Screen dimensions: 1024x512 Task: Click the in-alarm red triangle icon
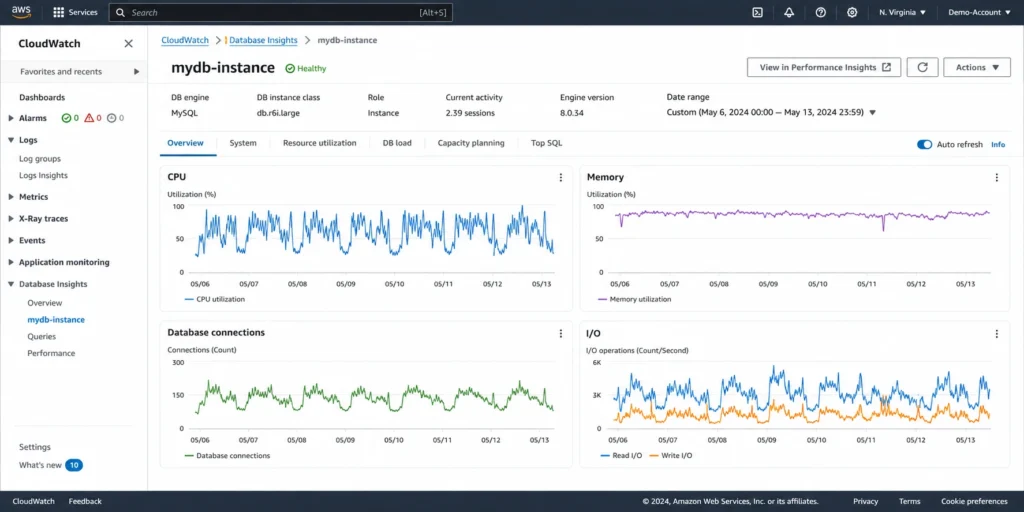coord(89,118)
